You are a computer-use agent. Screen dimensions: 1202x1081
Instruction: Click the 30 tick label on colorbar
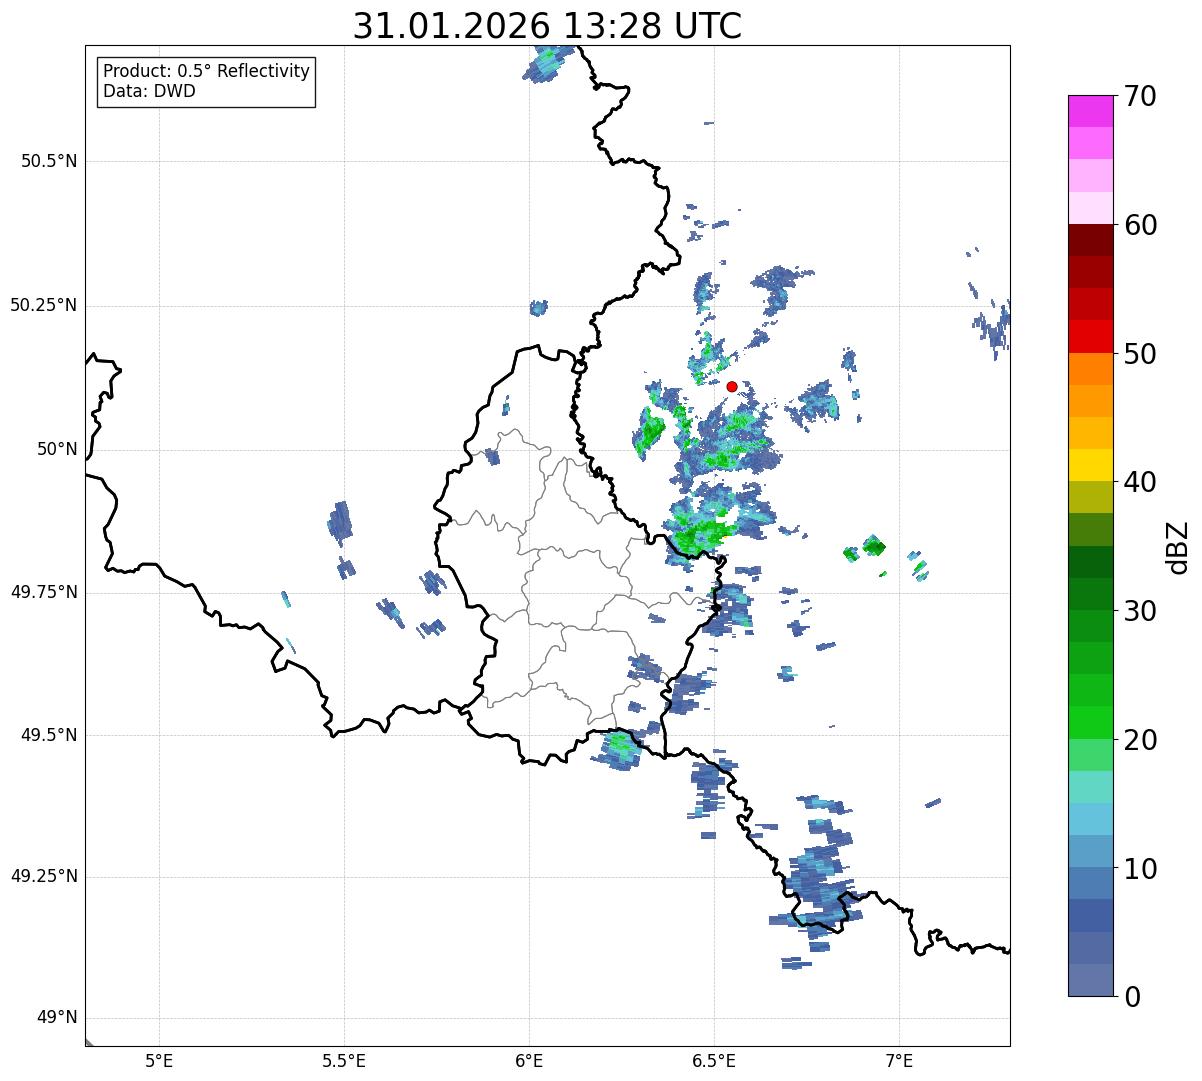[x=1139, y=611]
